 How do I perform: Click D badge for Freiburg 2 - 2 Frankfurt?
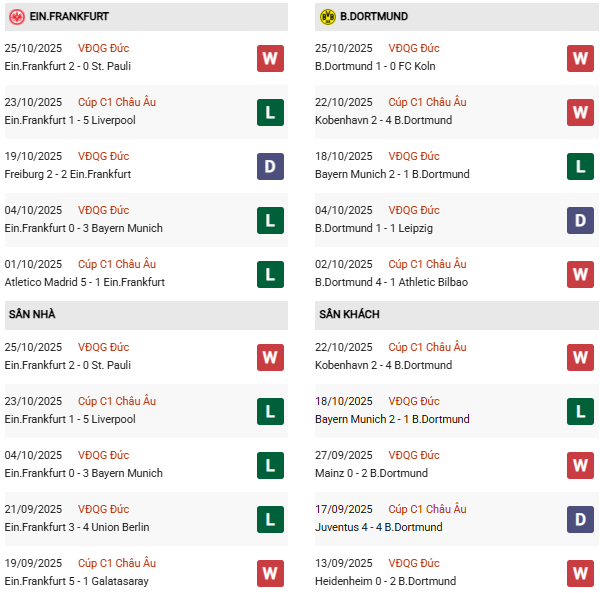point(270,166)
